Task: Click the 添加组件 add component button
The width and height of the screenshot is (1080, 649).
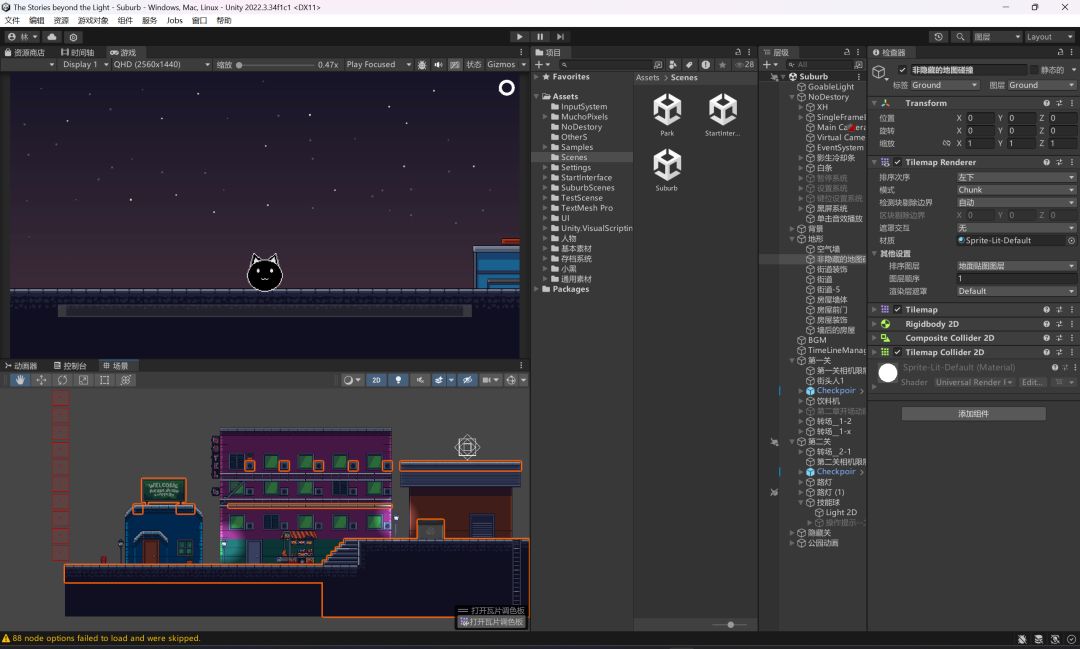Action: 973,414
